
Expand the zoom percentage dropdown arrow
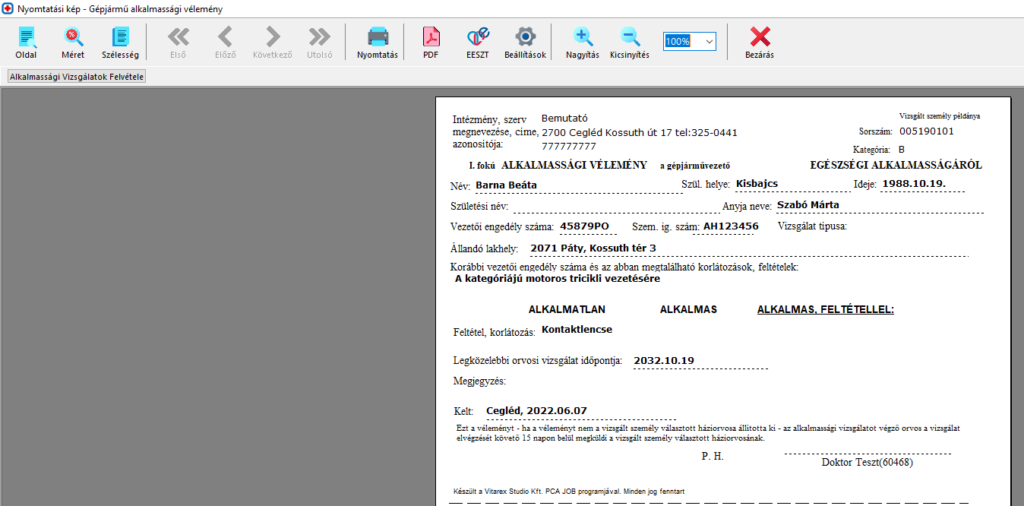[x=709, y=41]
